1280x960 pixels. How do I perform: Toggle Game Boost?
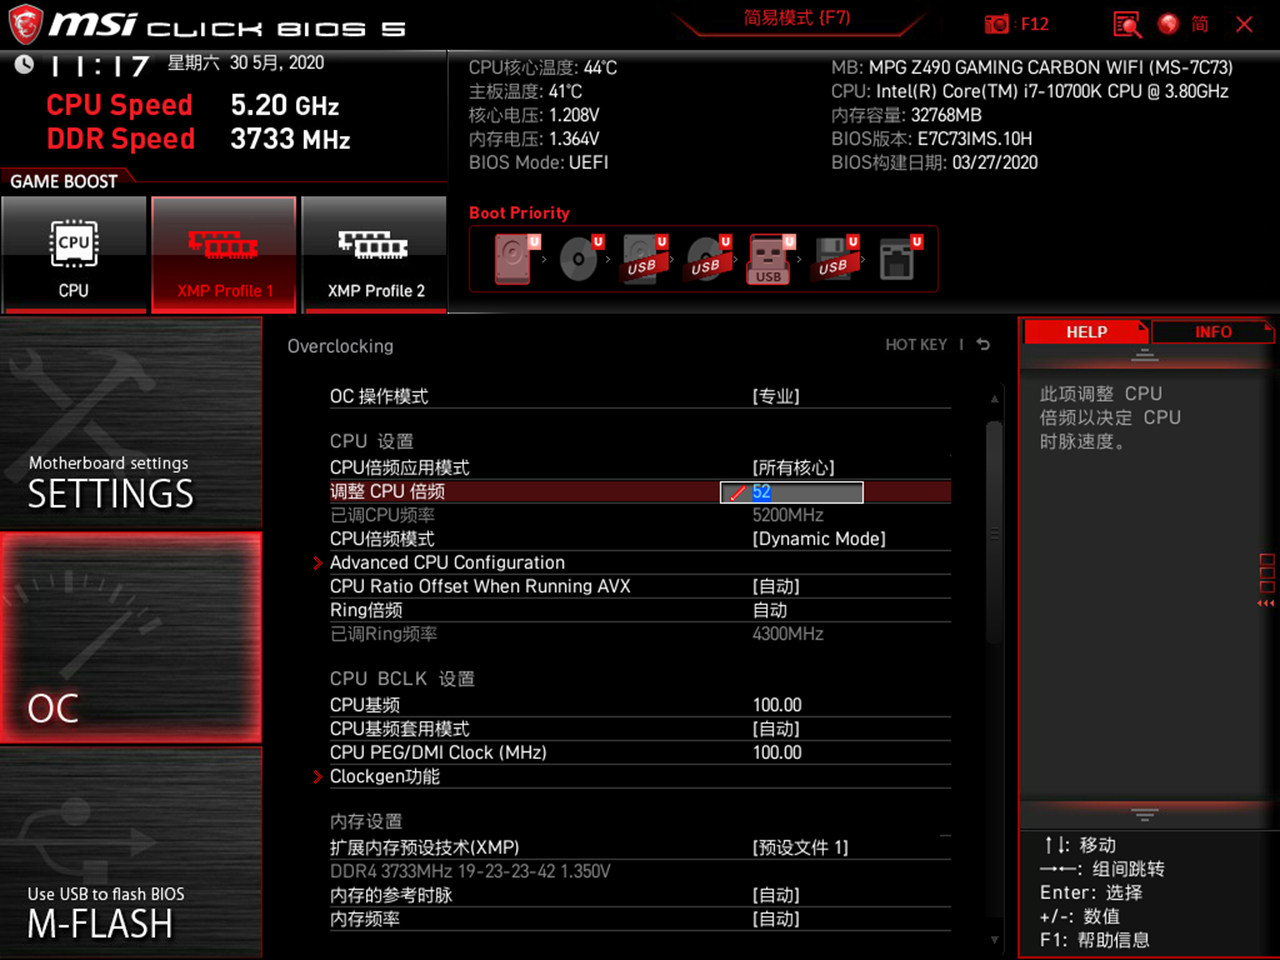click(60, 181)
